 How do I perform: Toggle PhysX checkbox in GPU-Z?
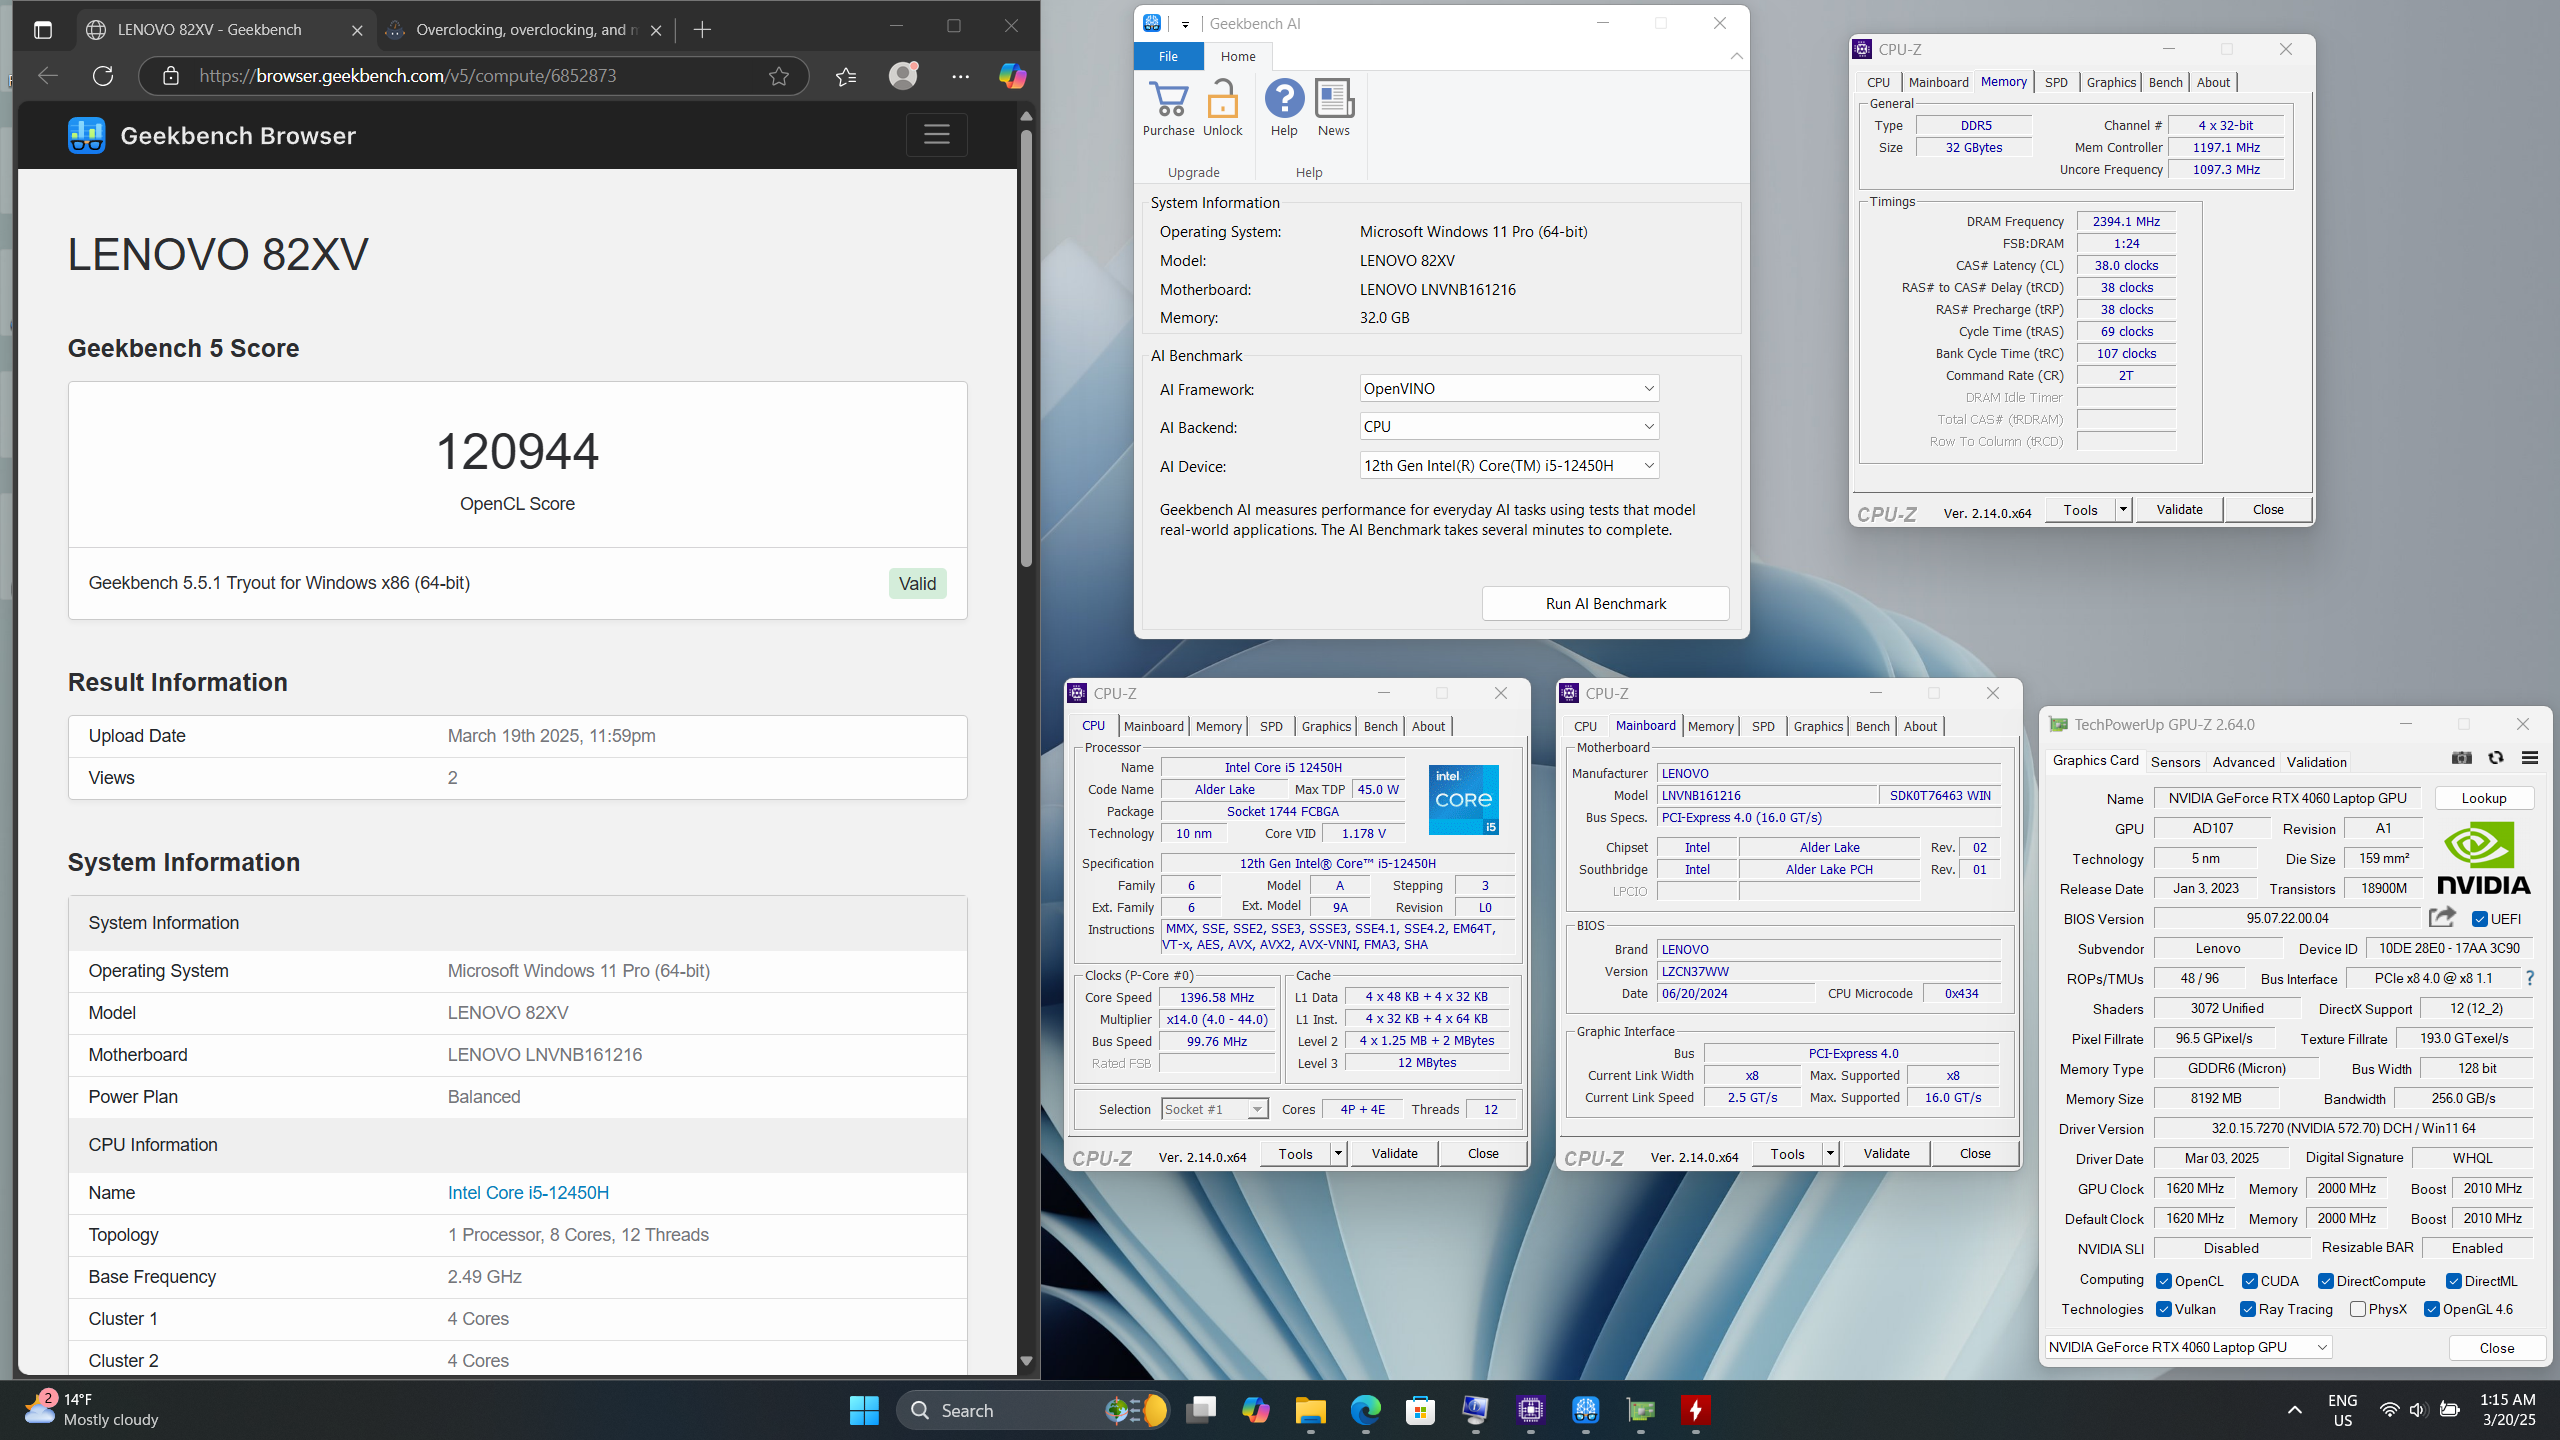[2358, 1309]
